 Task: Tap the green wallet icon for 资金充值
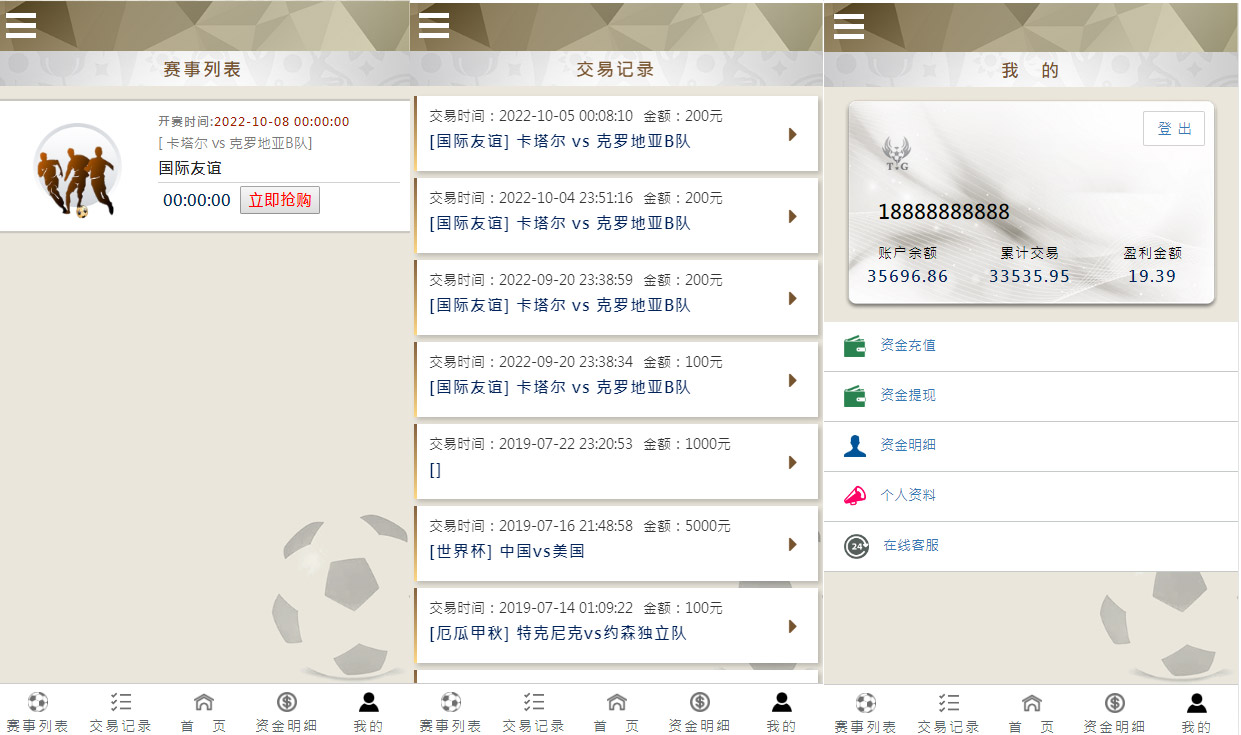(x=855, y=346)
